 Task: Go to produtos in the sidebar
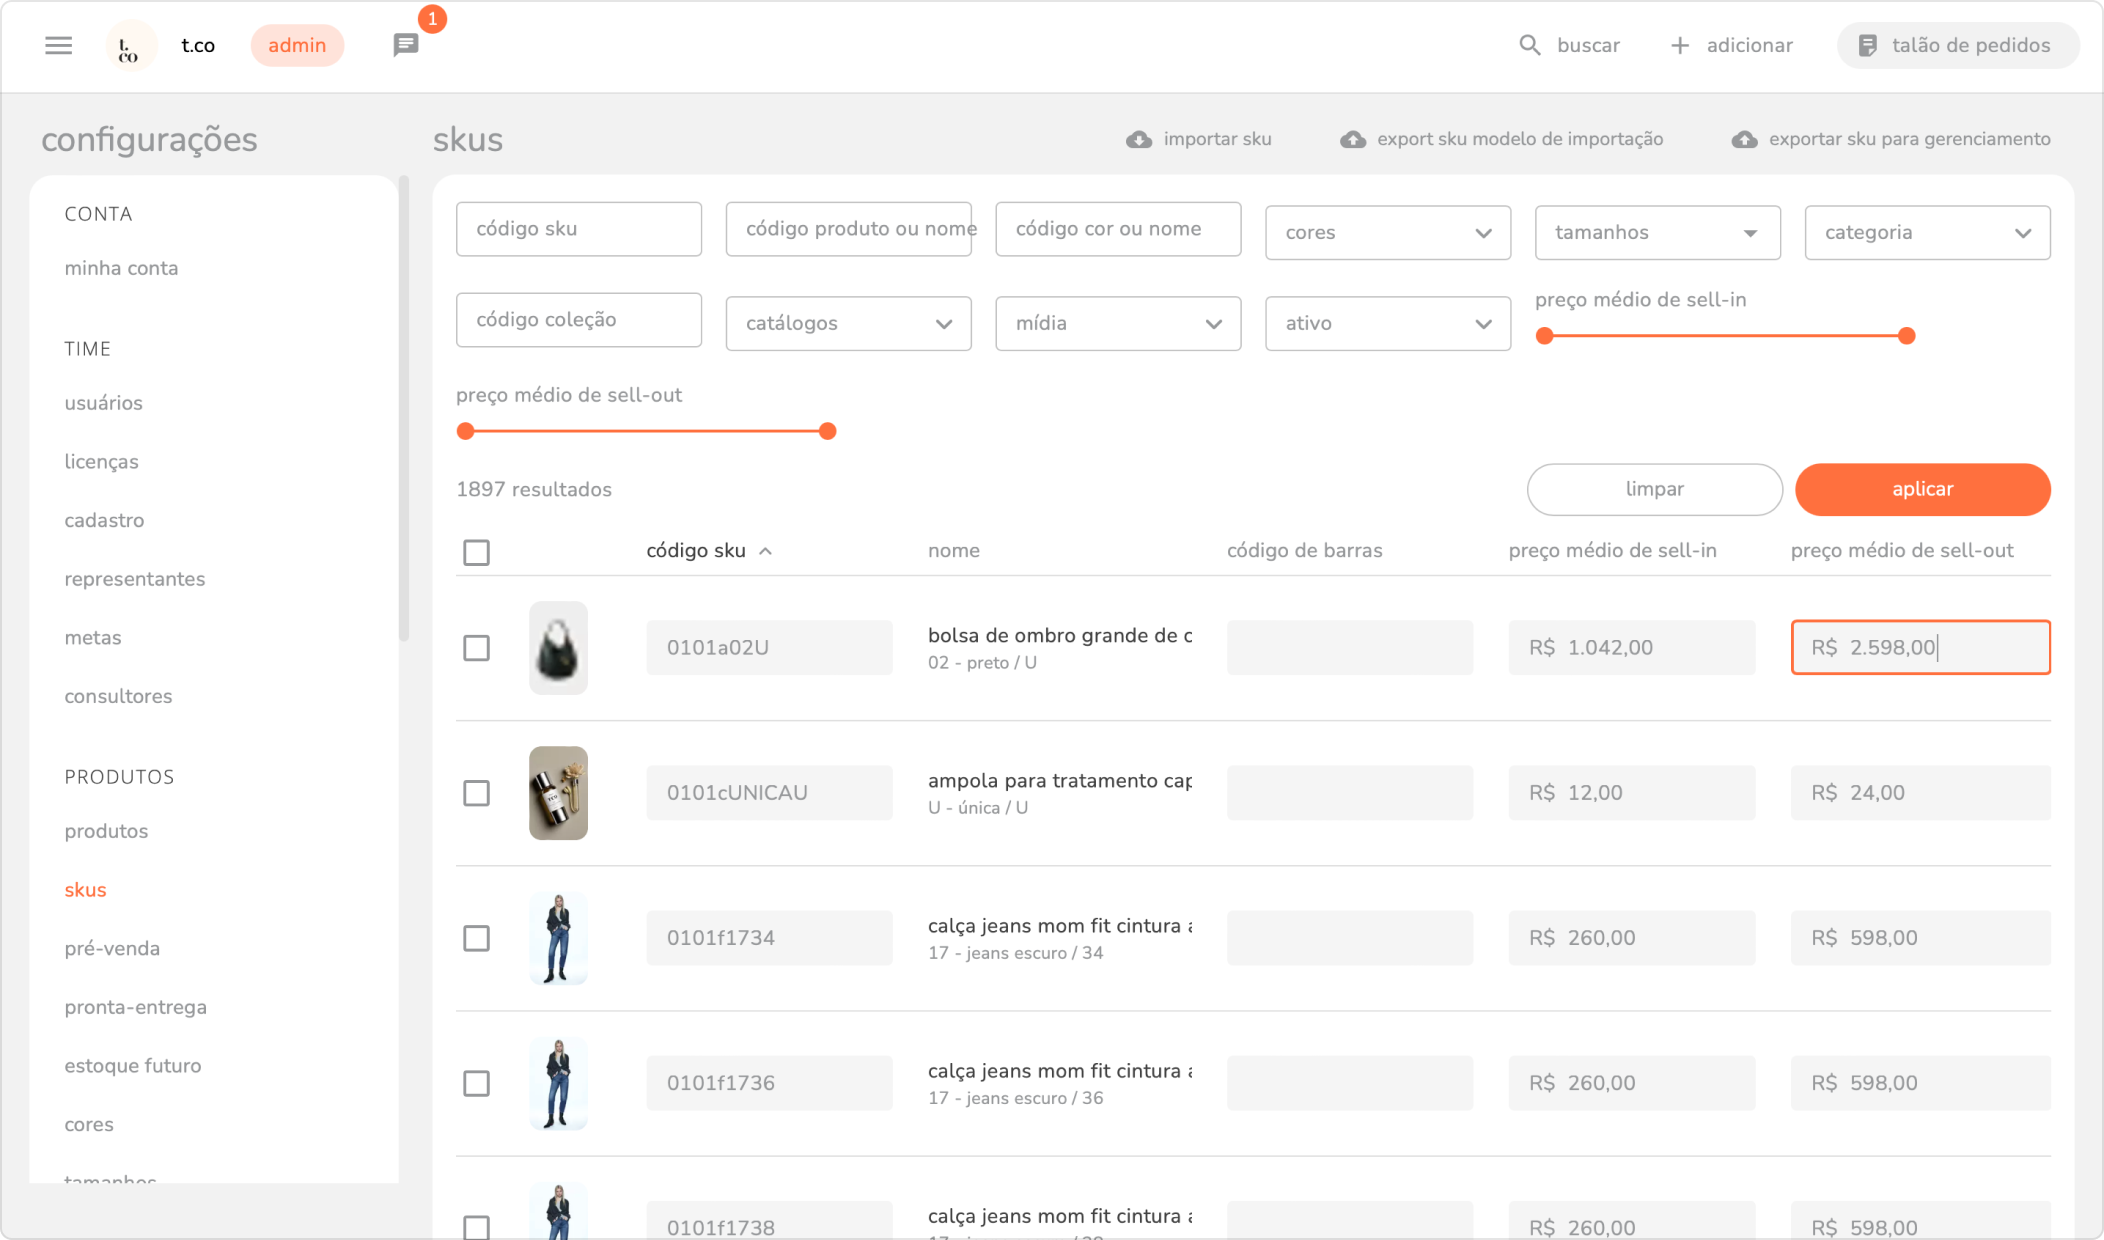pyautogui.click(x=106, y=831)
